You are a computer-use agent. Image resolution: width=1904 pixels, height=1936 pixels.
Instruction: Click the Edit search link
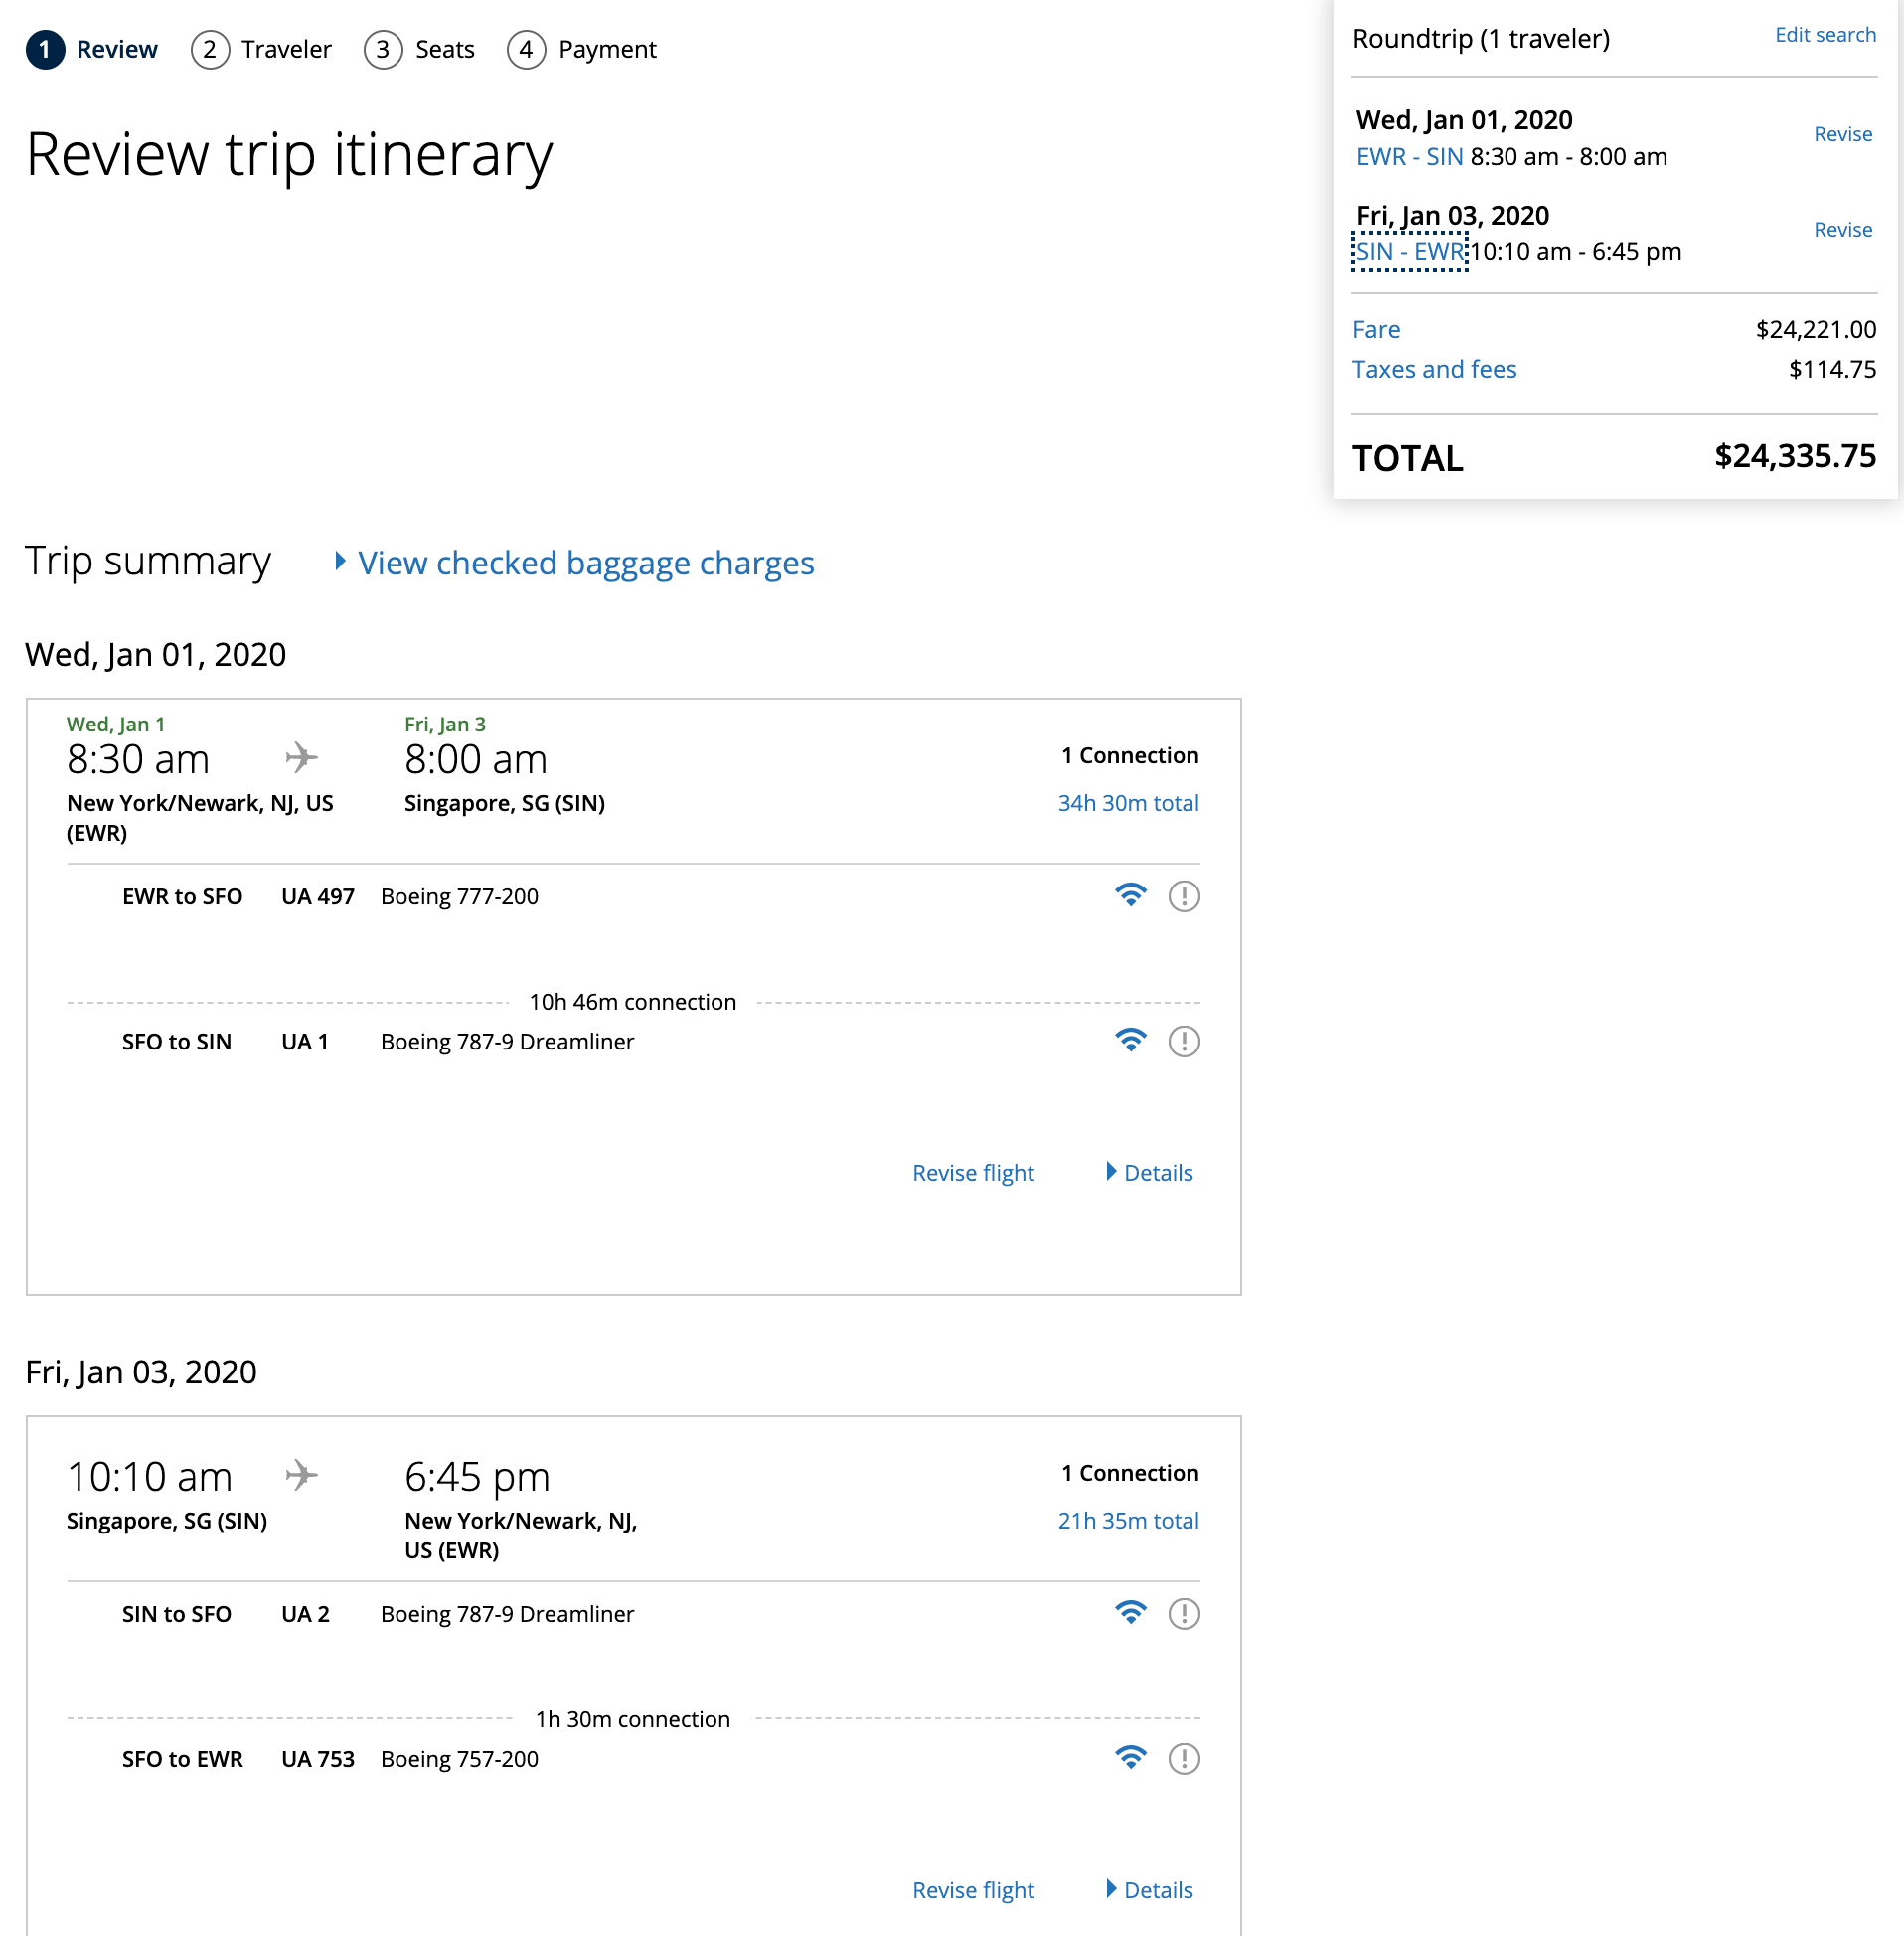click(1824, 35)
